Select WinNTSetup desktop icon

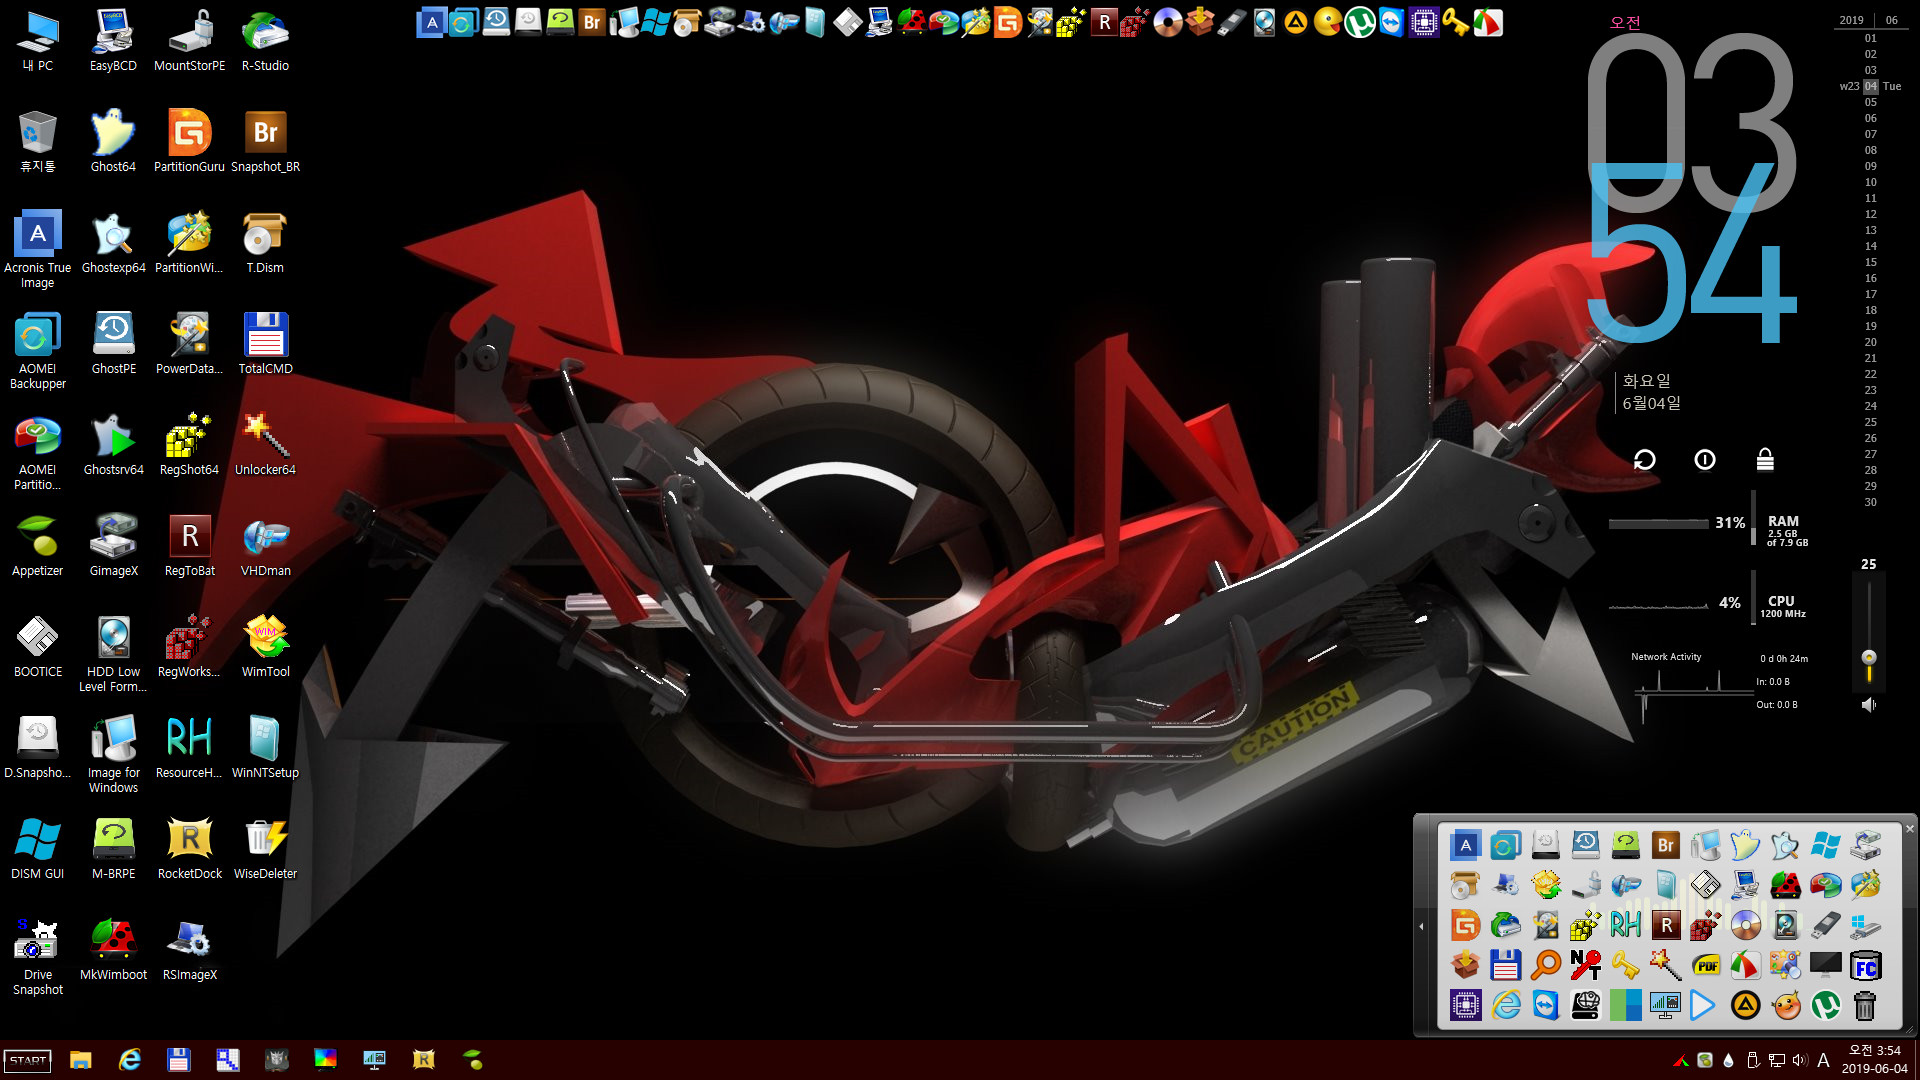(265, 748)
